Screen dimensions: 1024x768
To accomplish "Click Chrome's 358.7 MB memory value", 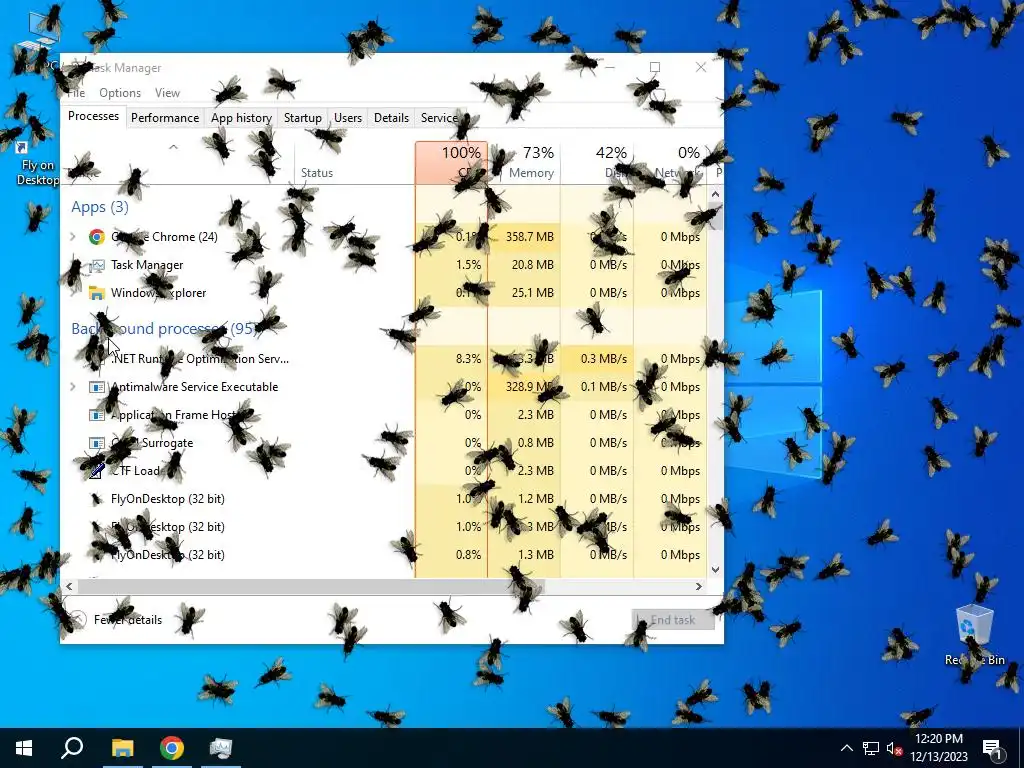I will pyautogui.click(x=530, y=237).
